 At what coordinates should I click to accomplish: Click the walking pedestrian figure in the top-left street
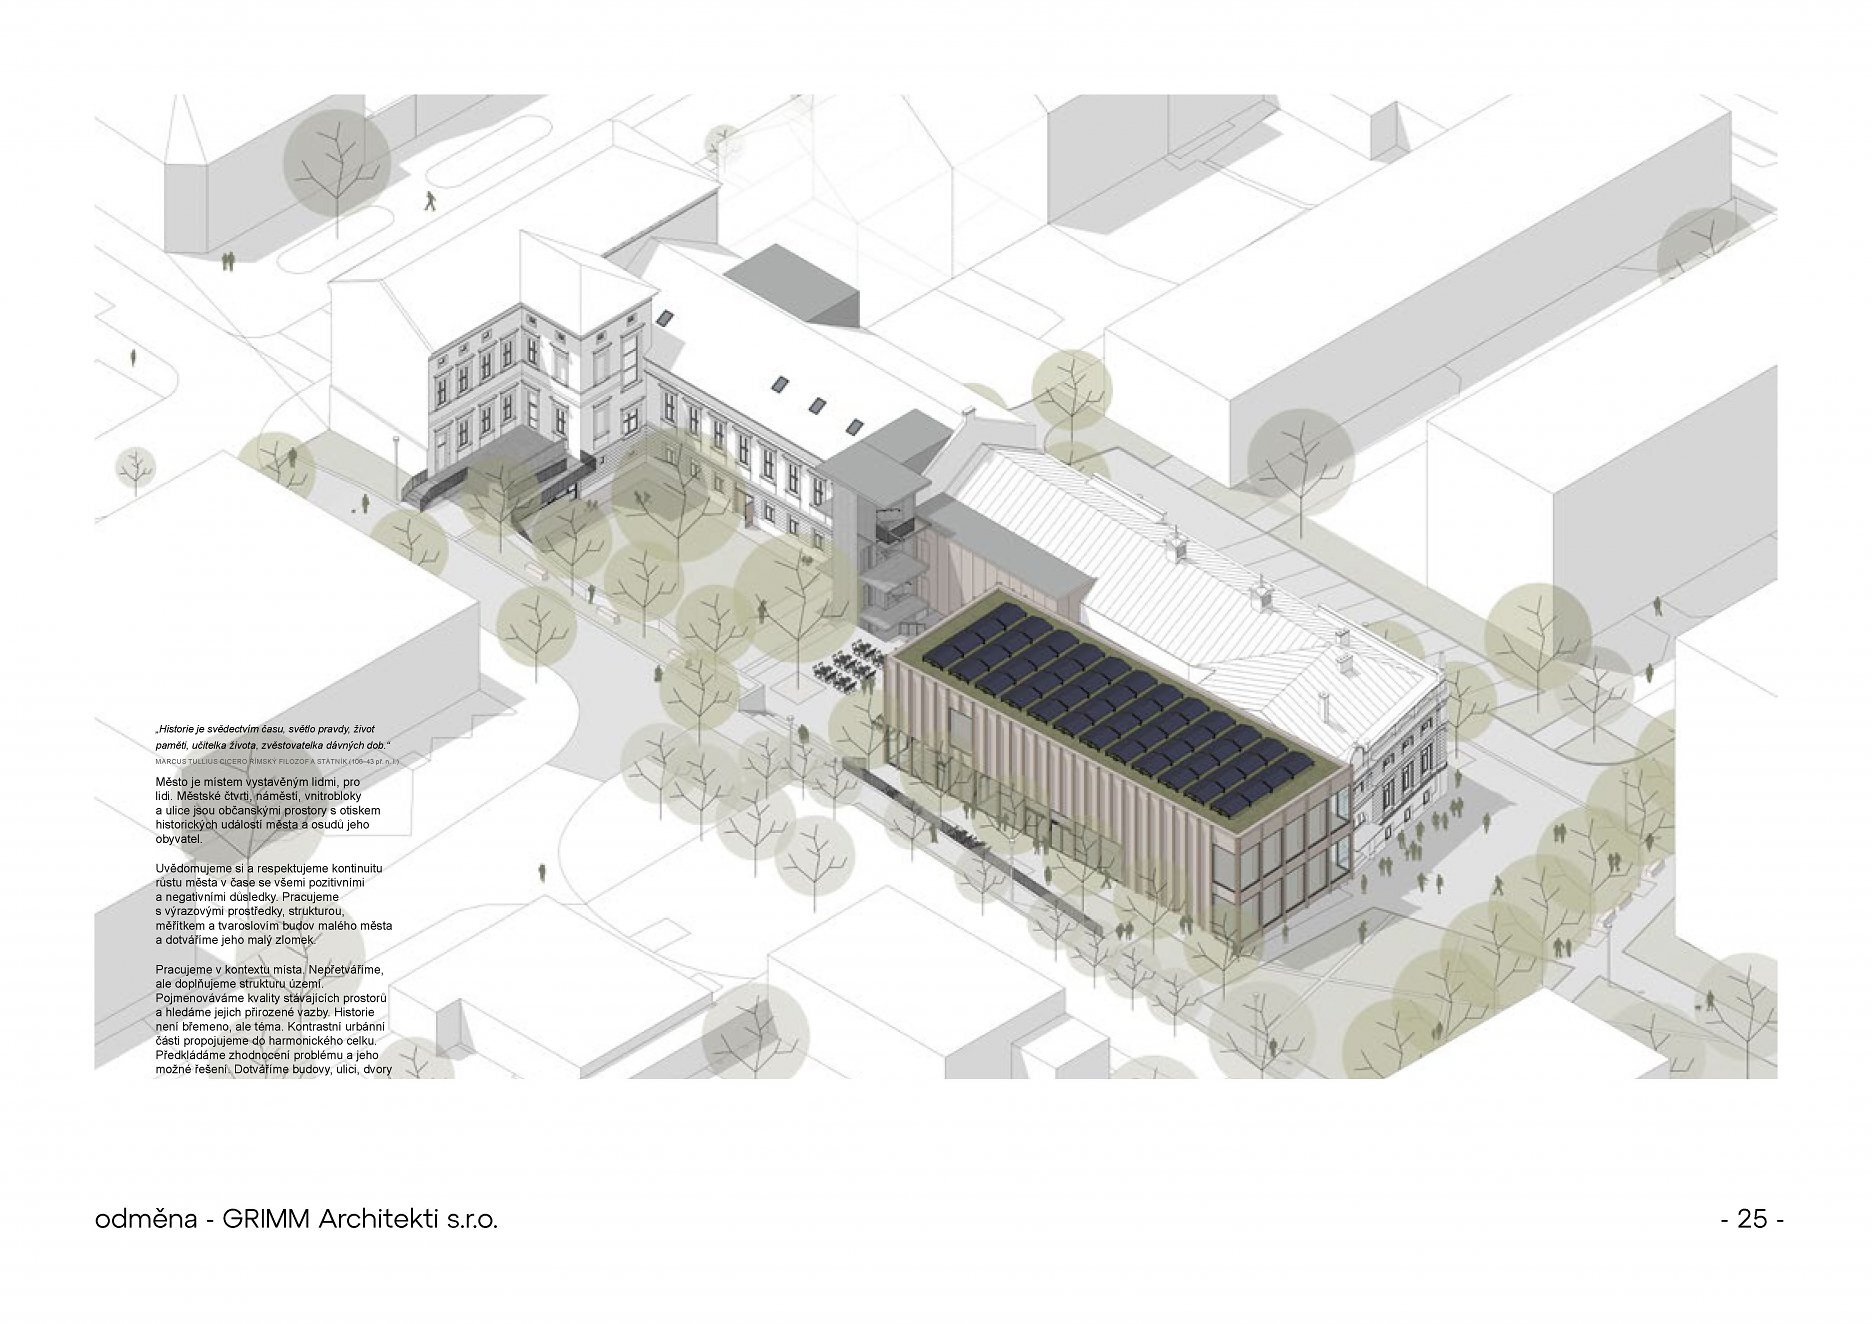(430, 201)
